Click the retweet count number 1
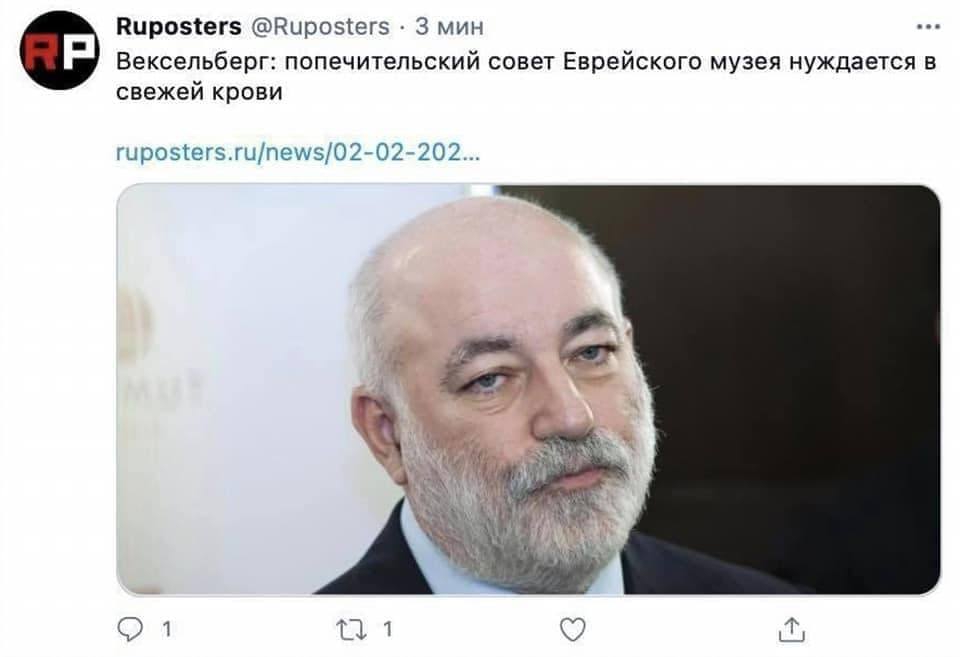The width and height of the screenshot is (960, 657). [387, 629]
